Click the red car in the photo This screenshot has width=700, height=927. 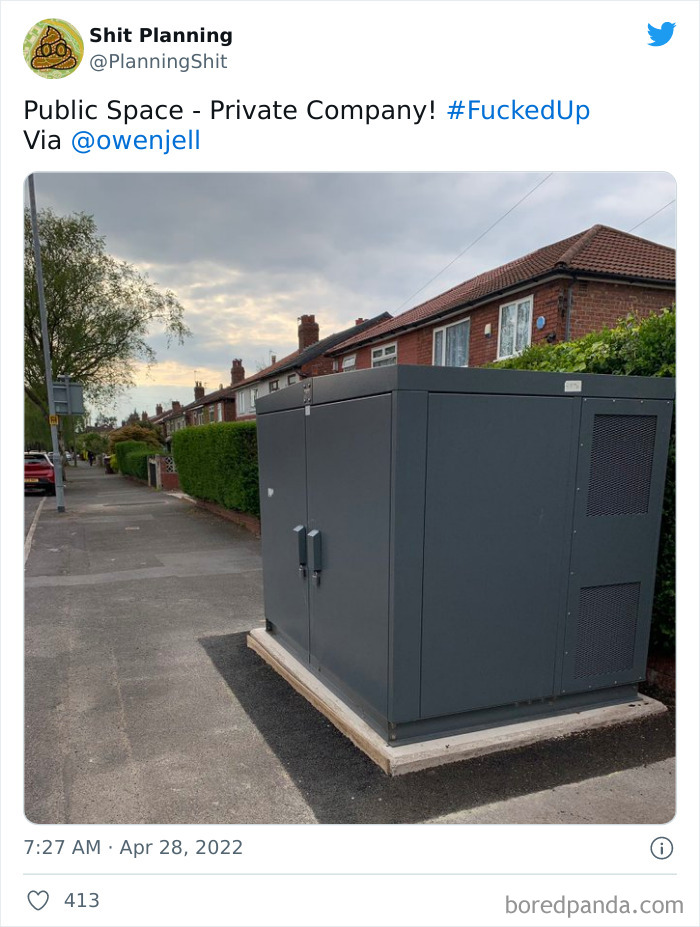pos(39,472)
